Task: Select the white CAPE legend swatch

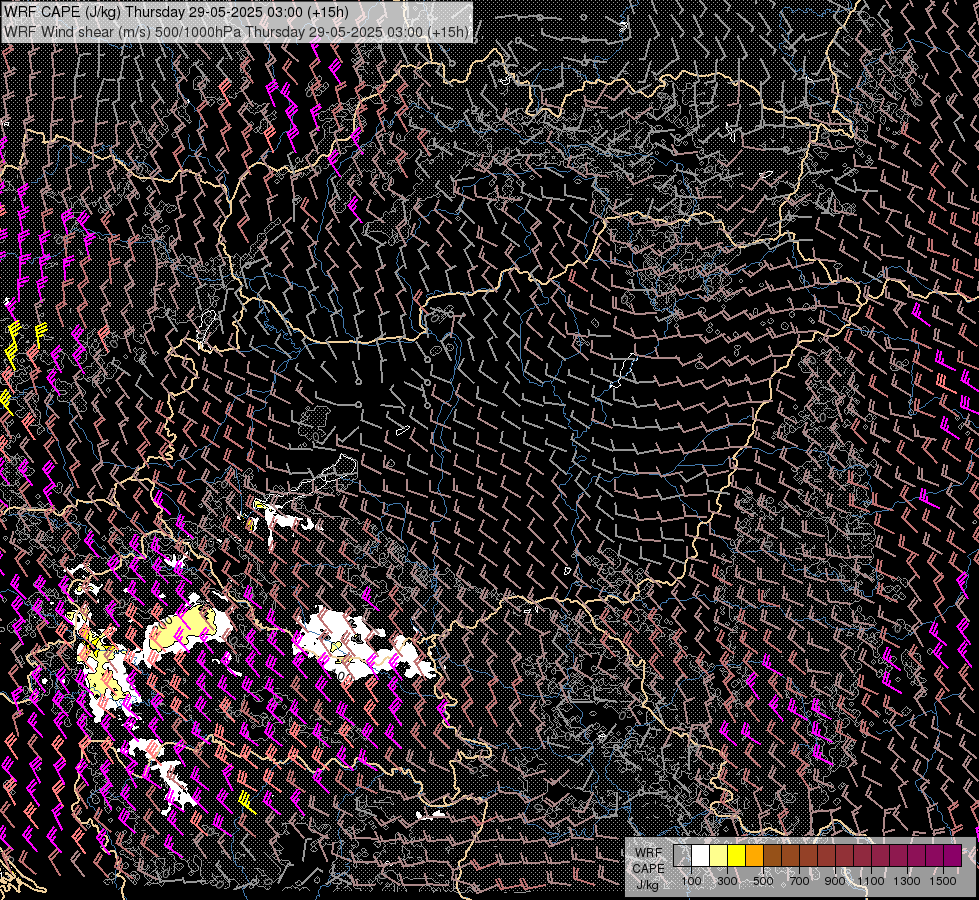Action: (x=701, y=855)
